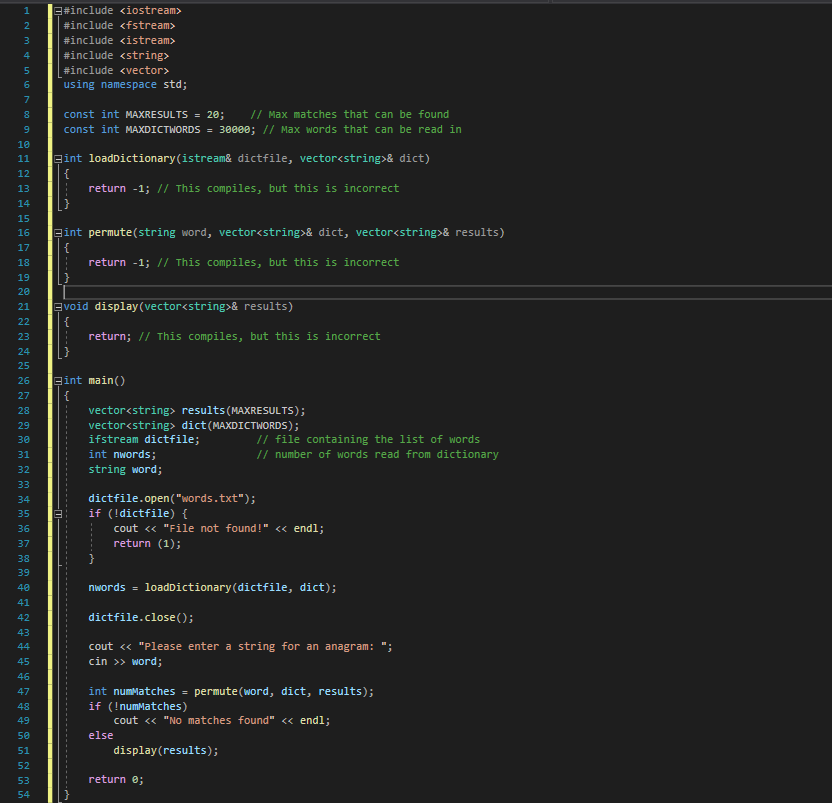Click the #include <fstream> line

pos(119,25)
